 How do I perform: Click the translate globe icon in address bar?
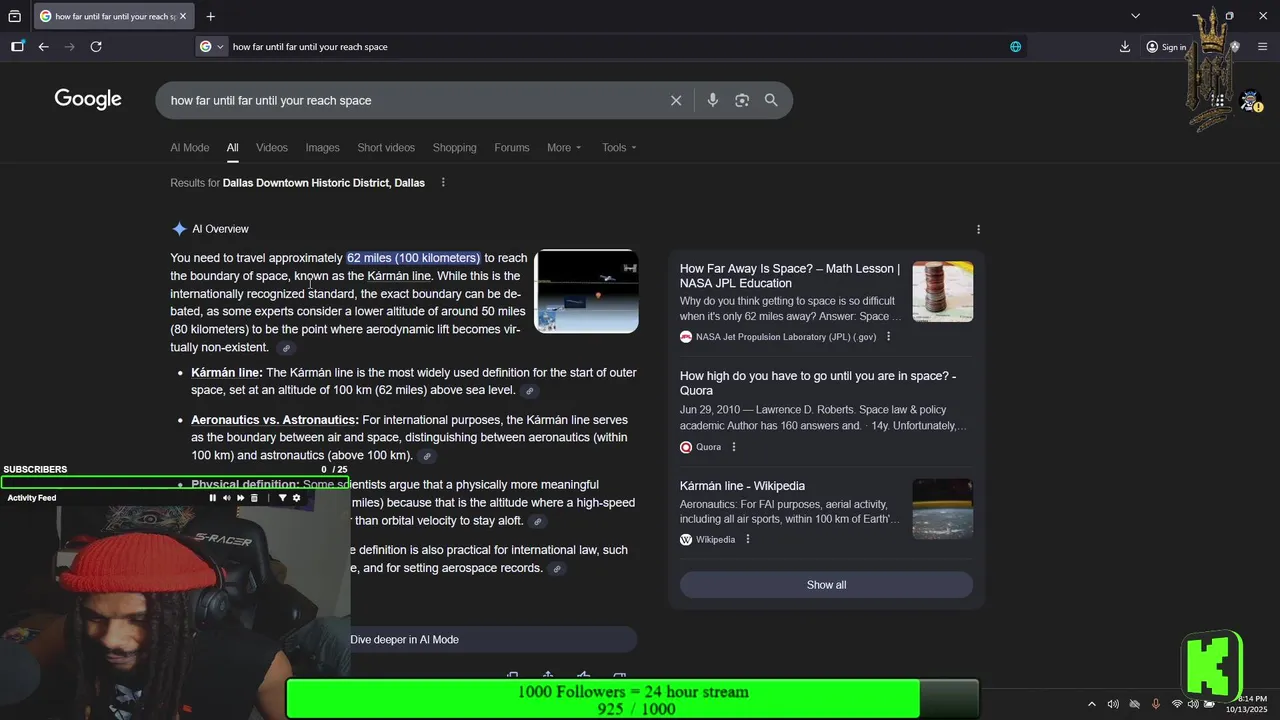tap(1015, 46)
